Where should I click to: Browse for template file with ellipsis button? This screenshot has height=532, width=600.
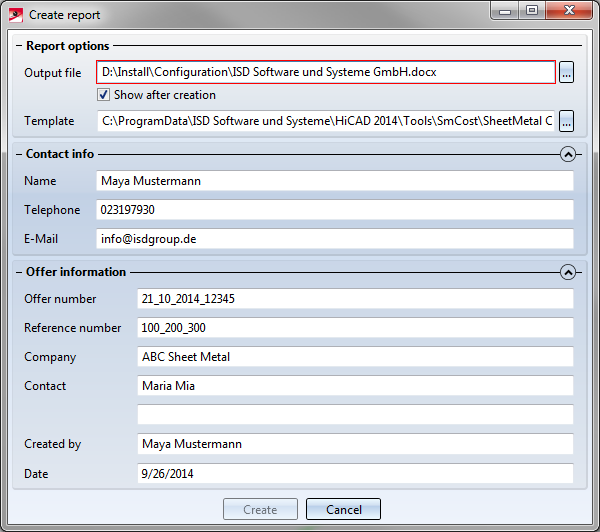[566, 121]
